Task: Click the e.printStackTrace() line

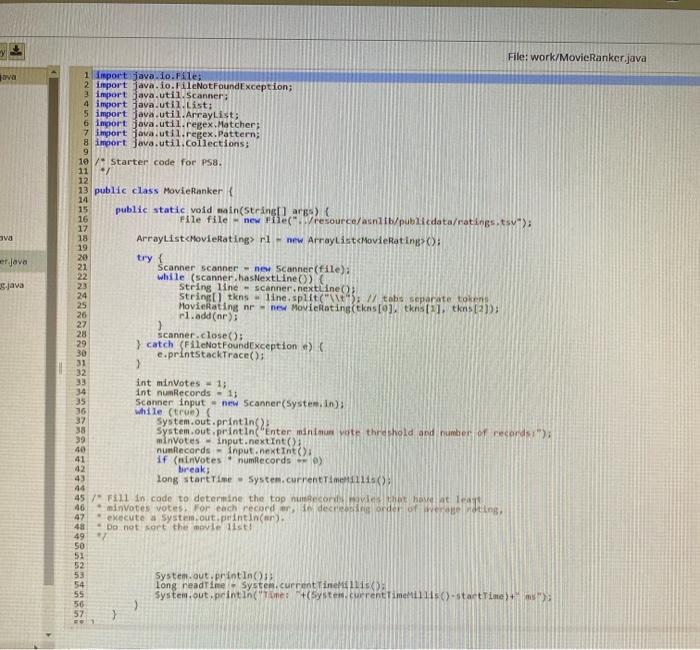Action: pos(211,355)
